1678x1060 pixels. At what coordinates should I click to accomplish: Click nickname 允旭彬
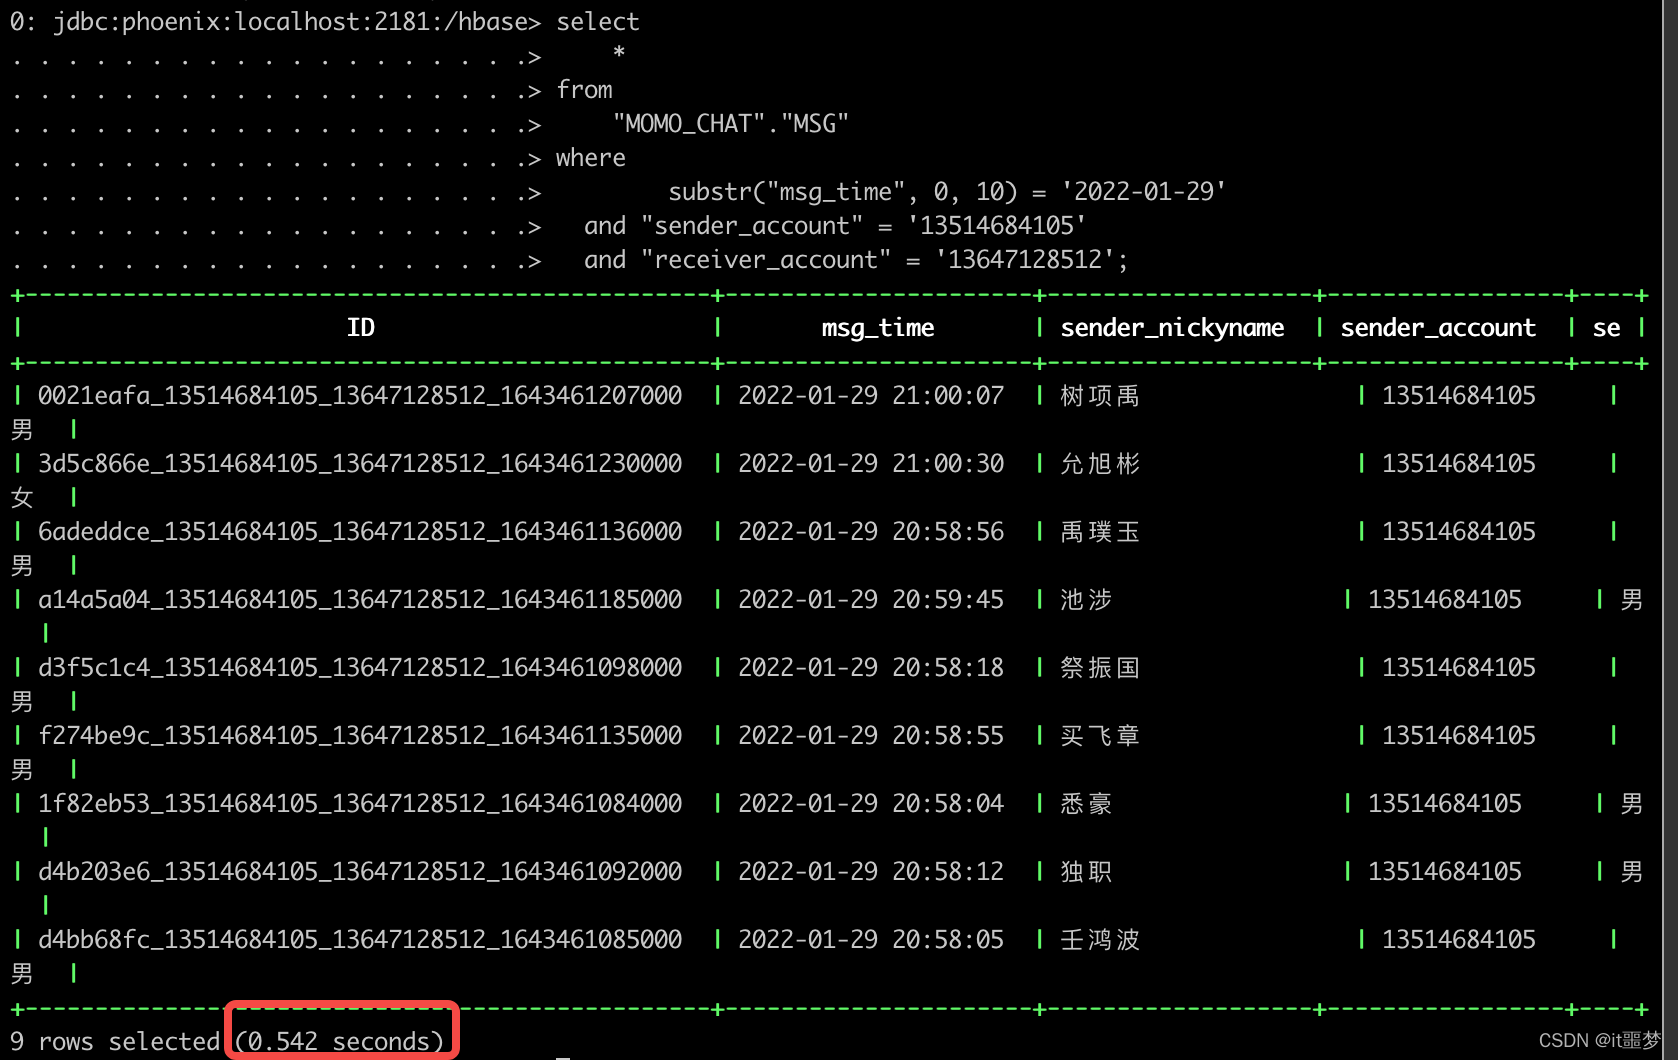point(1100,464)
